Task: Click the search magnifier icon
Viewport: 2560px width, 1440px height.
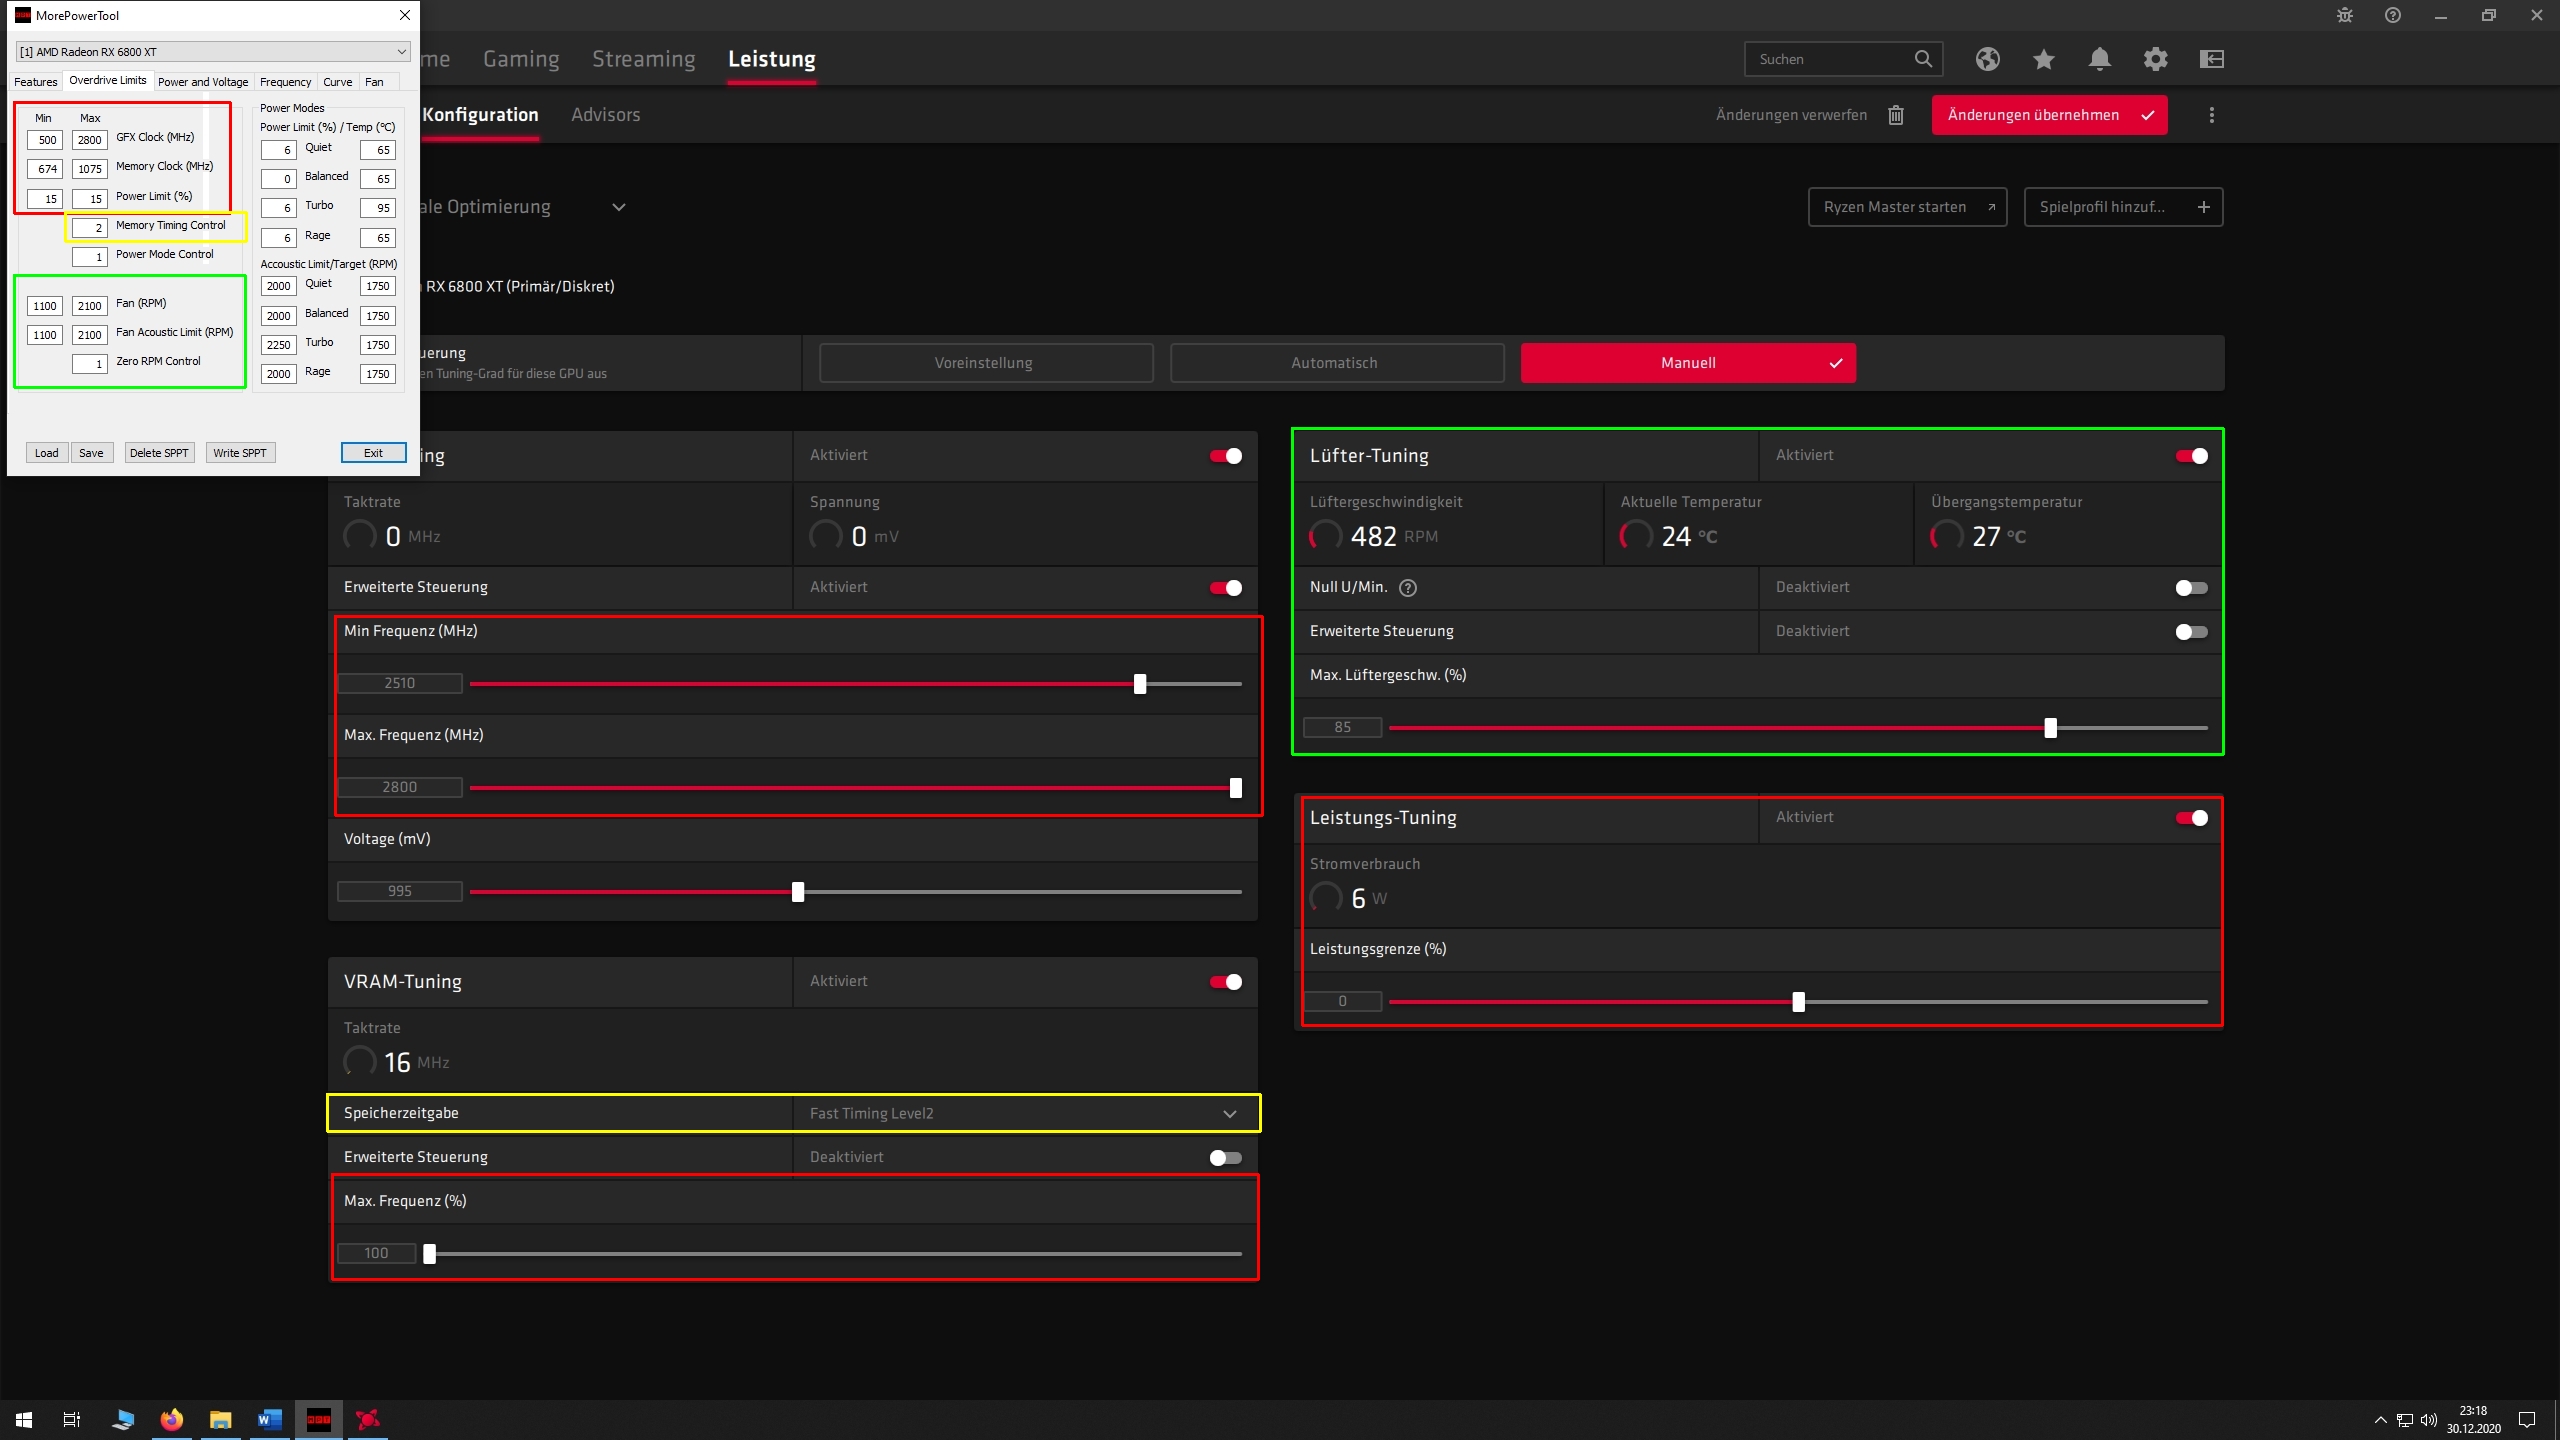Action: point(1923,59)
